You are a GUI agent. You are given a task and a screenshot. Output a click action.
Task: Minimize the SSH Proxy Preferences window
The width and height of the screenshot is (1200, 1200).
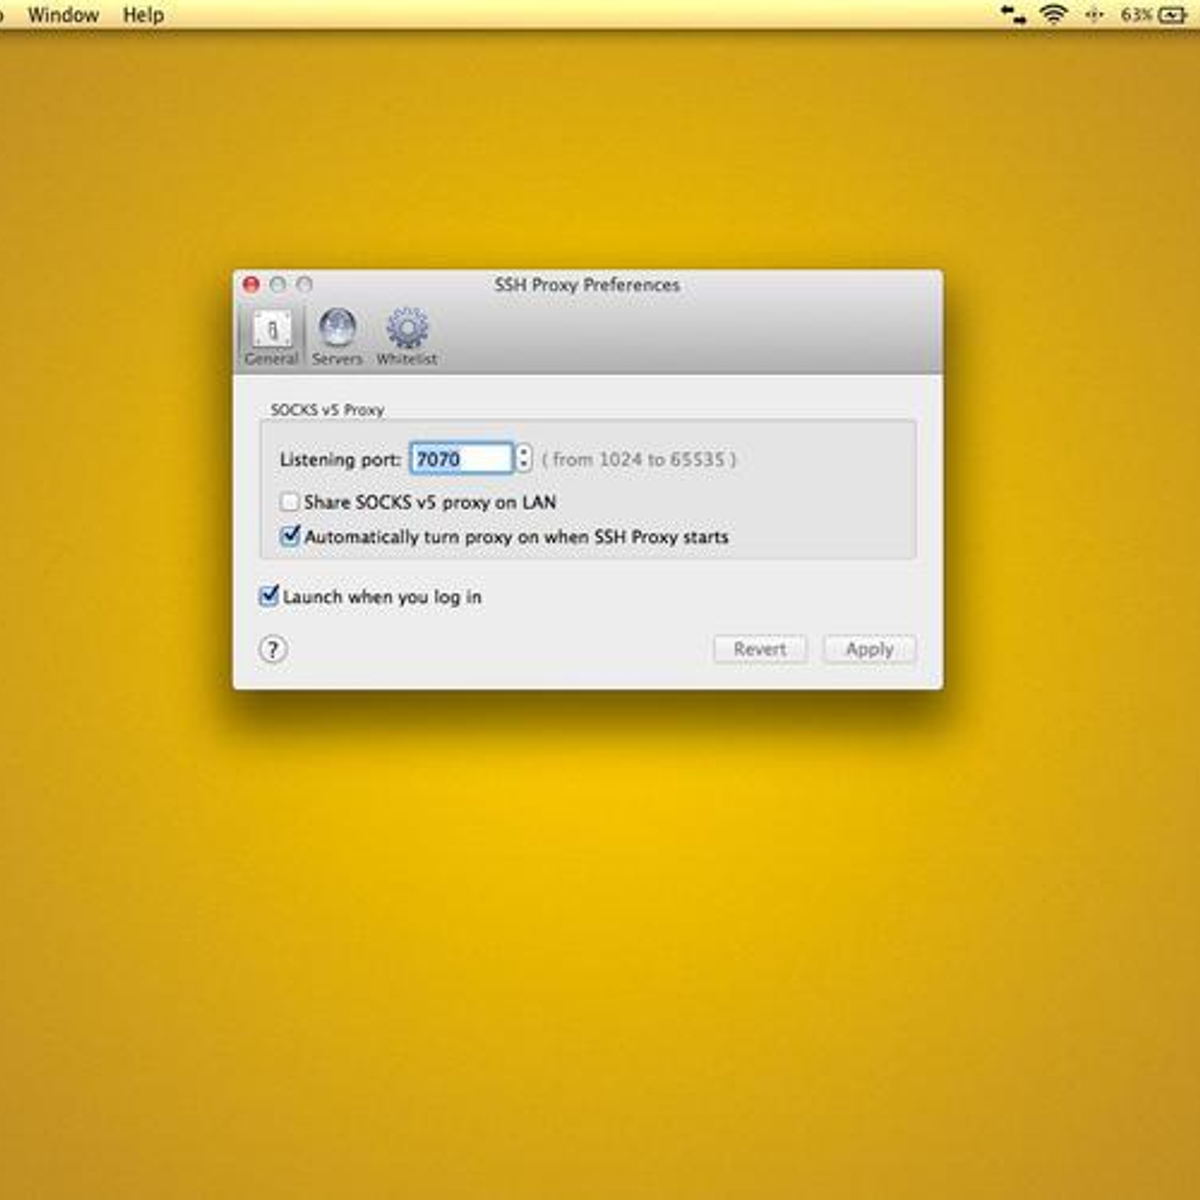click(x=278, y=285)
